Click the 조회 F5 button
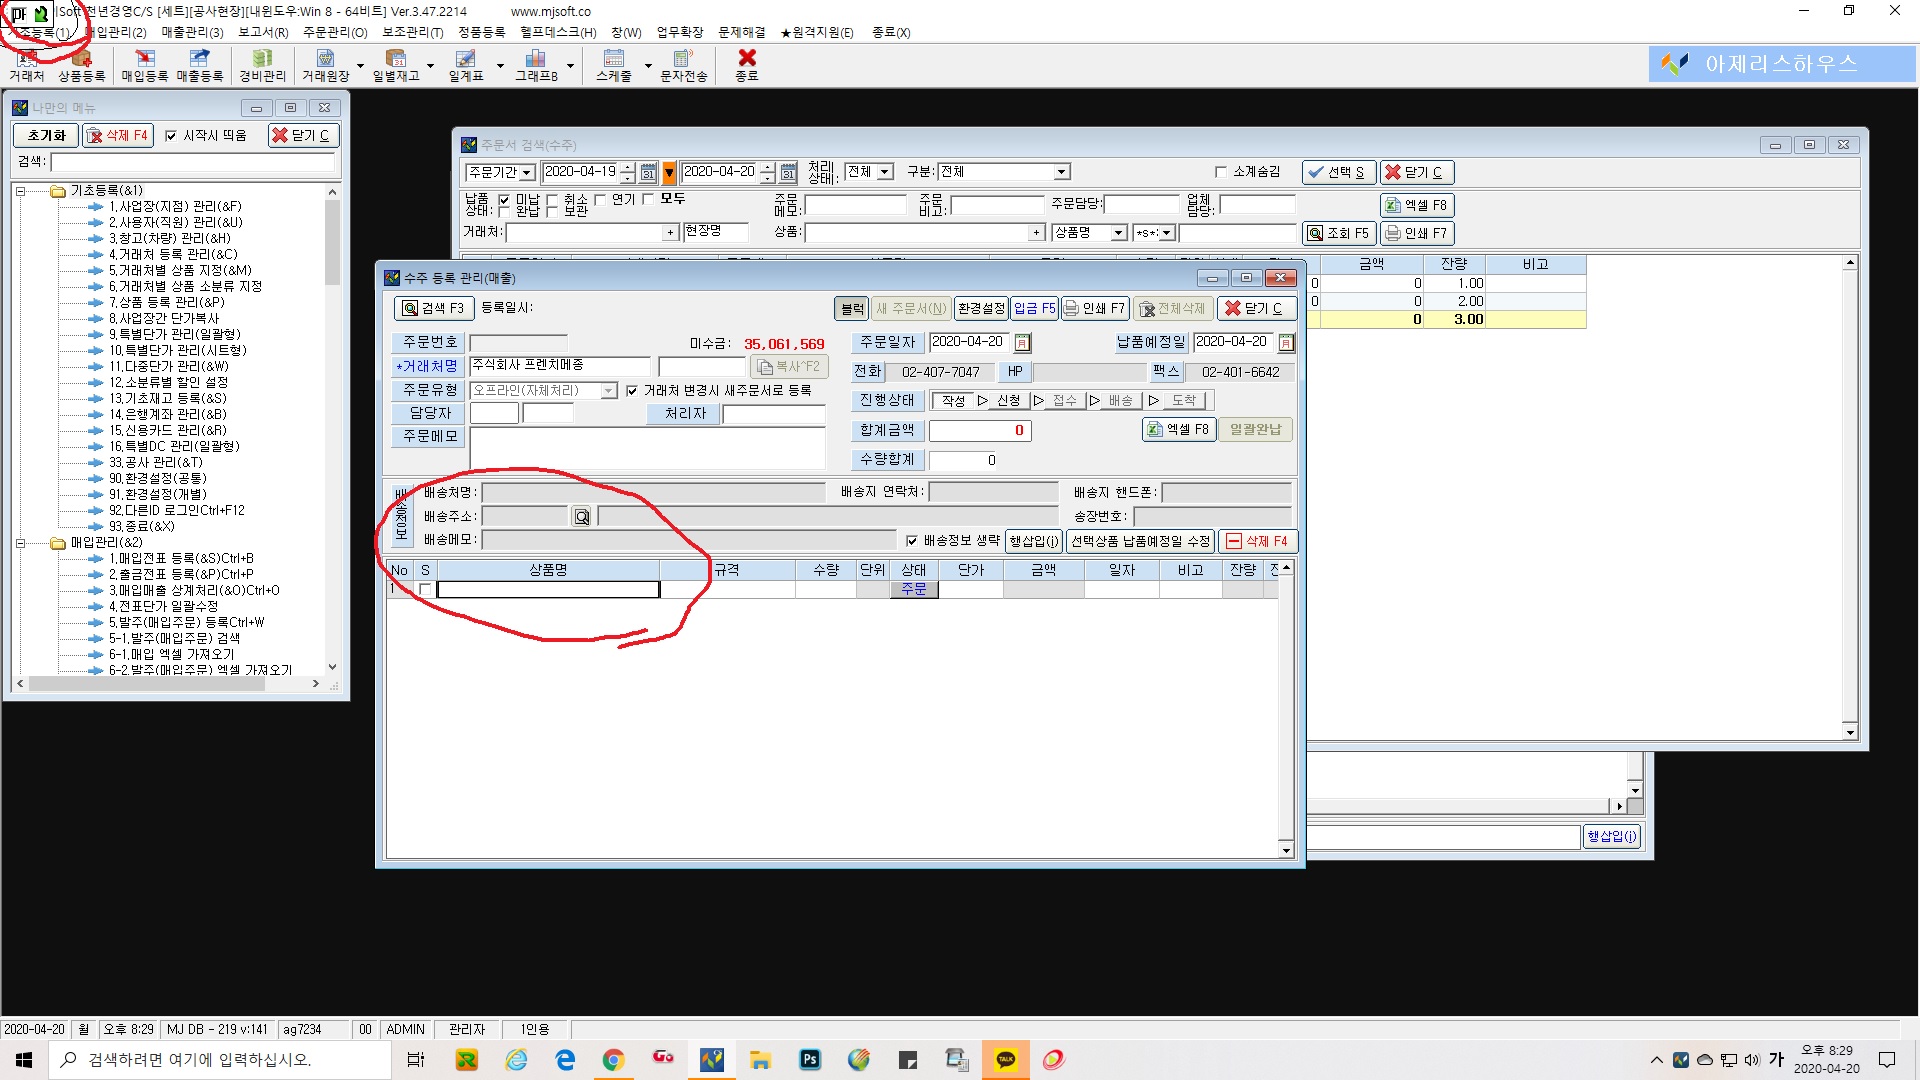This screenshot has width=1920, height=1080. [1339, 234]
